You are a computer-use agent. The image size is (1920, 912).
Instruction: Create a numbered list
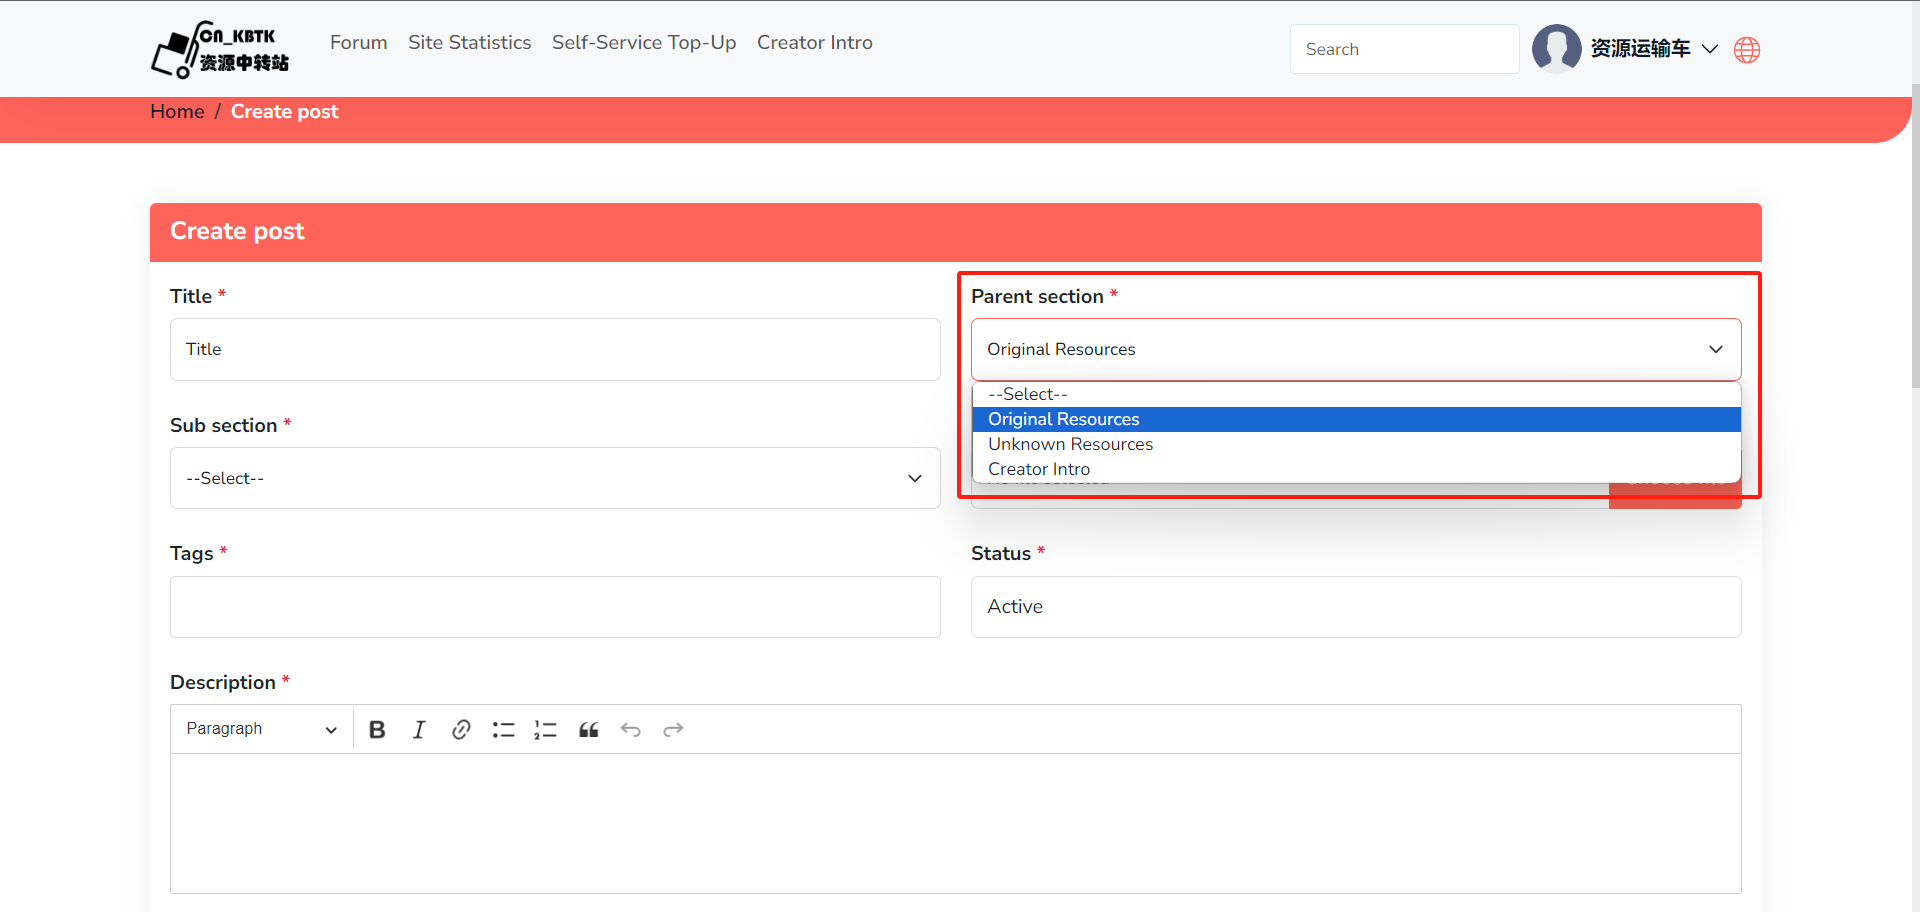(545, 730)
